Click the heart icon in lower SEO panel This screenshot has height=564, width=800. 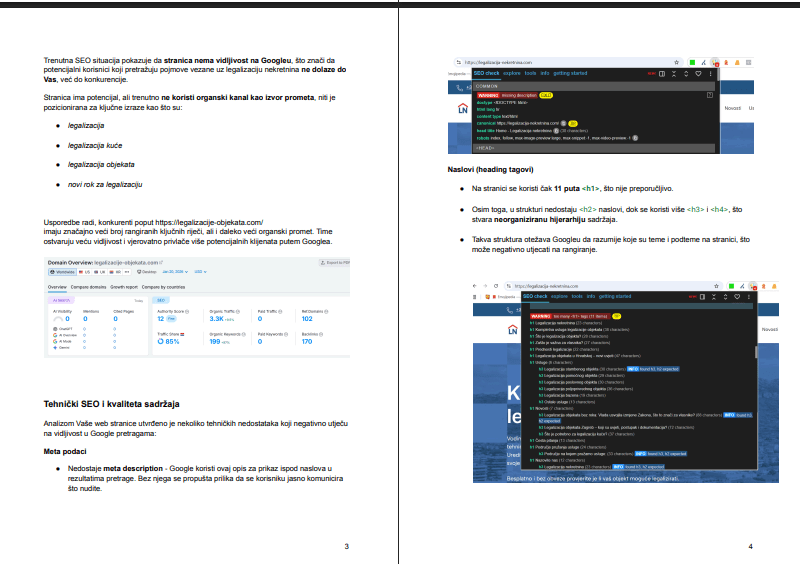[x=738, y=297]
